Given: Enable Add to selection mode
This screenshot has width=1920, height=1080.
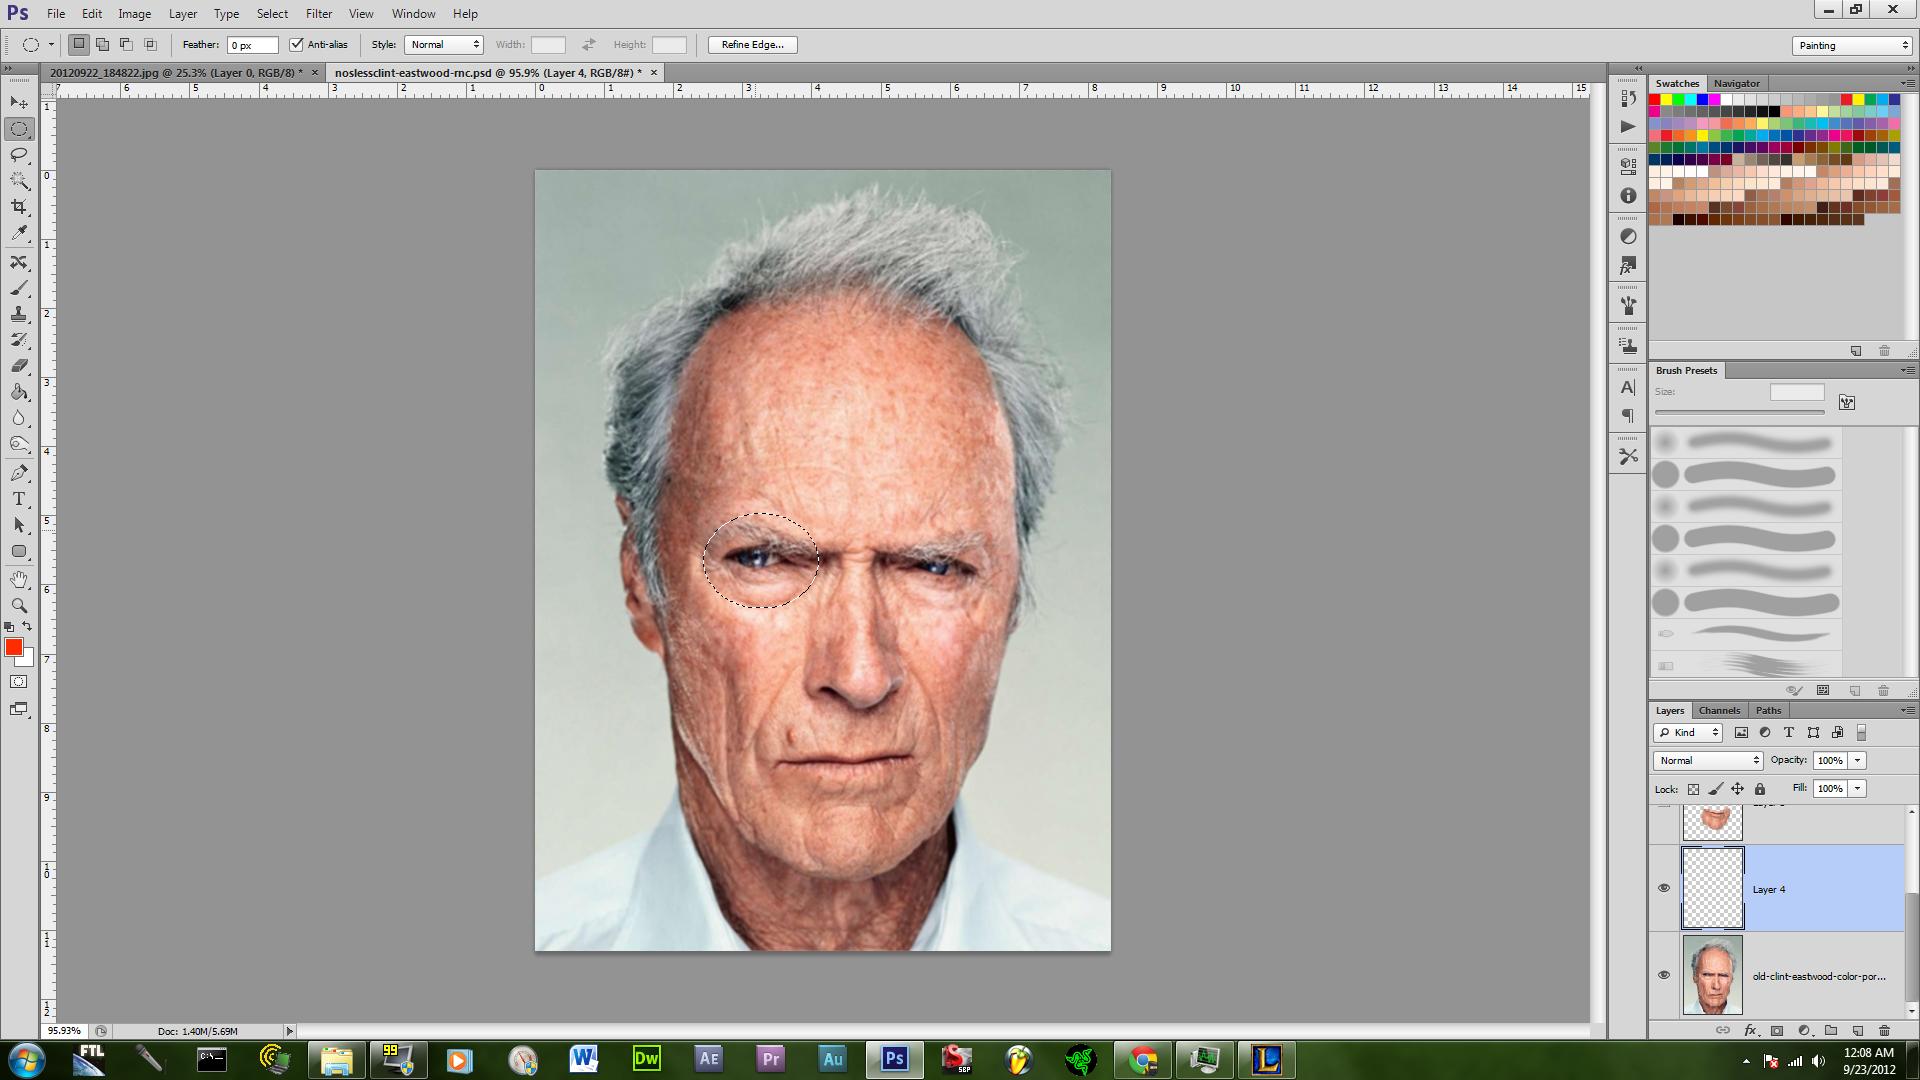Looking at the screenshot, I should (103, 45).
